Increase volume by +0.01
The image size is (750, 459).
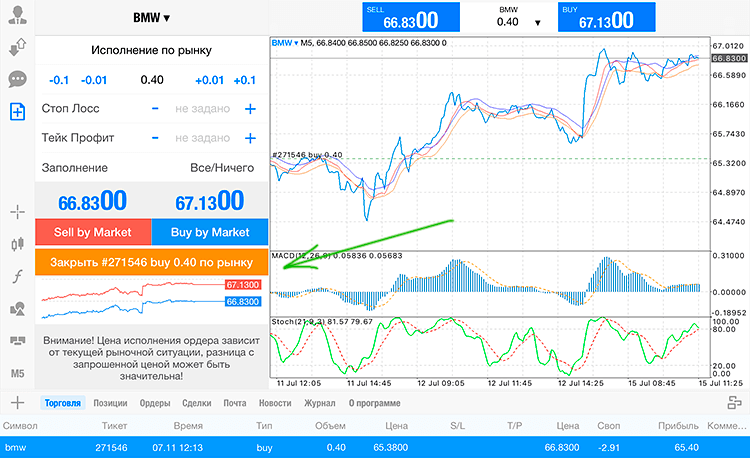pos(209,80)
